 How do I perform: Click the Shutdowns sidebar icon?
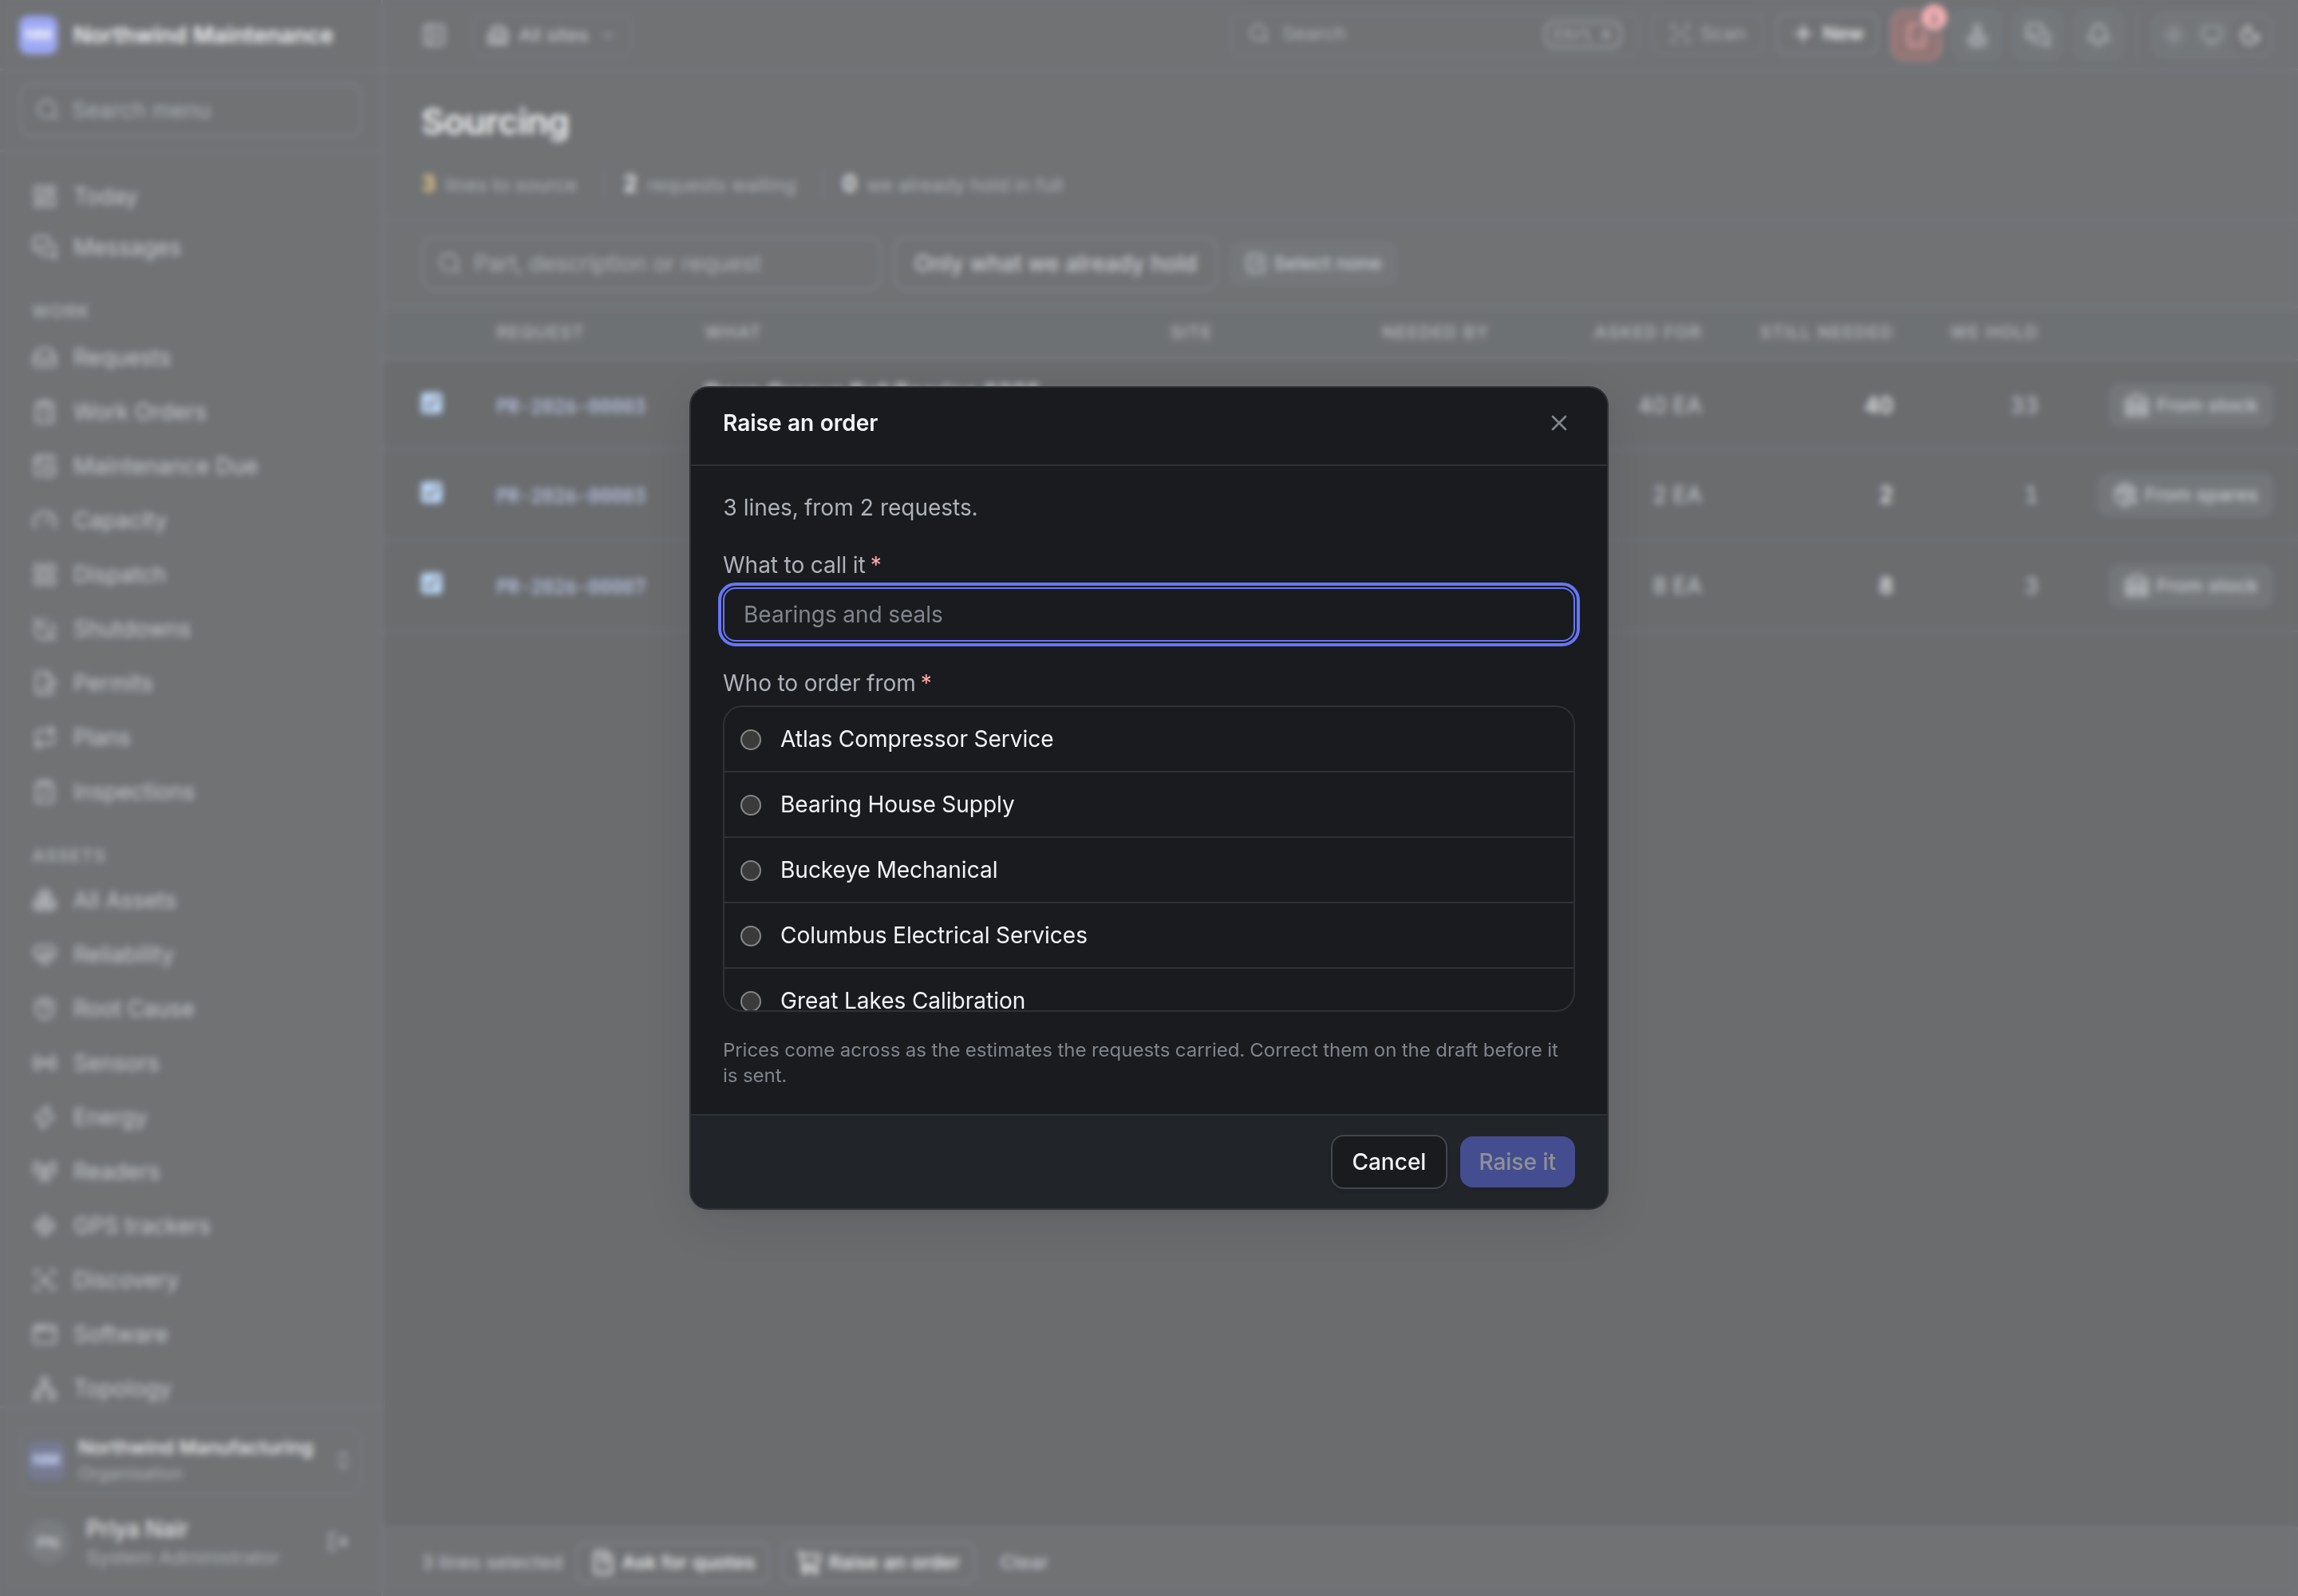pyautogui.click(x=44, y=629)
